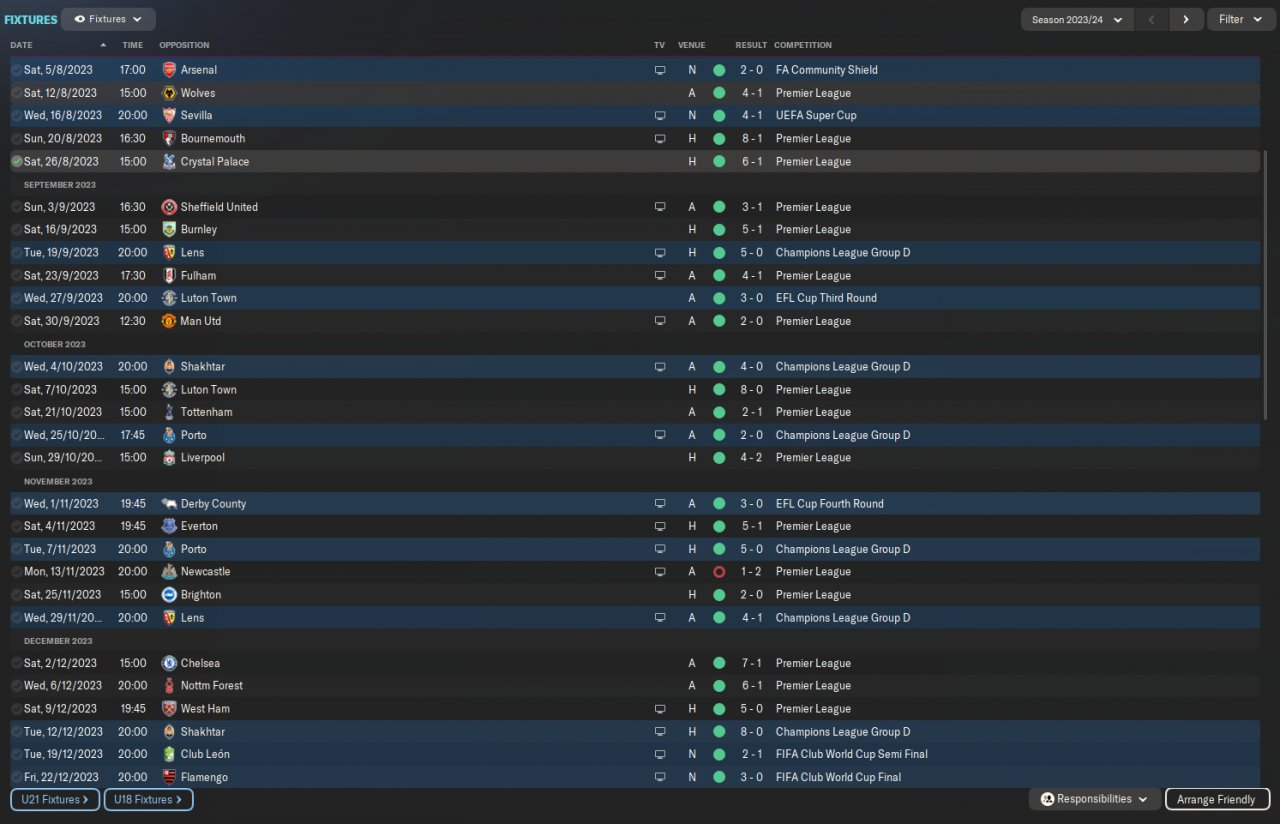The height and width of the screenshot is (824, 1280).
Task: Click the red loss indicator for Newcastle
Action: [719, 572]
